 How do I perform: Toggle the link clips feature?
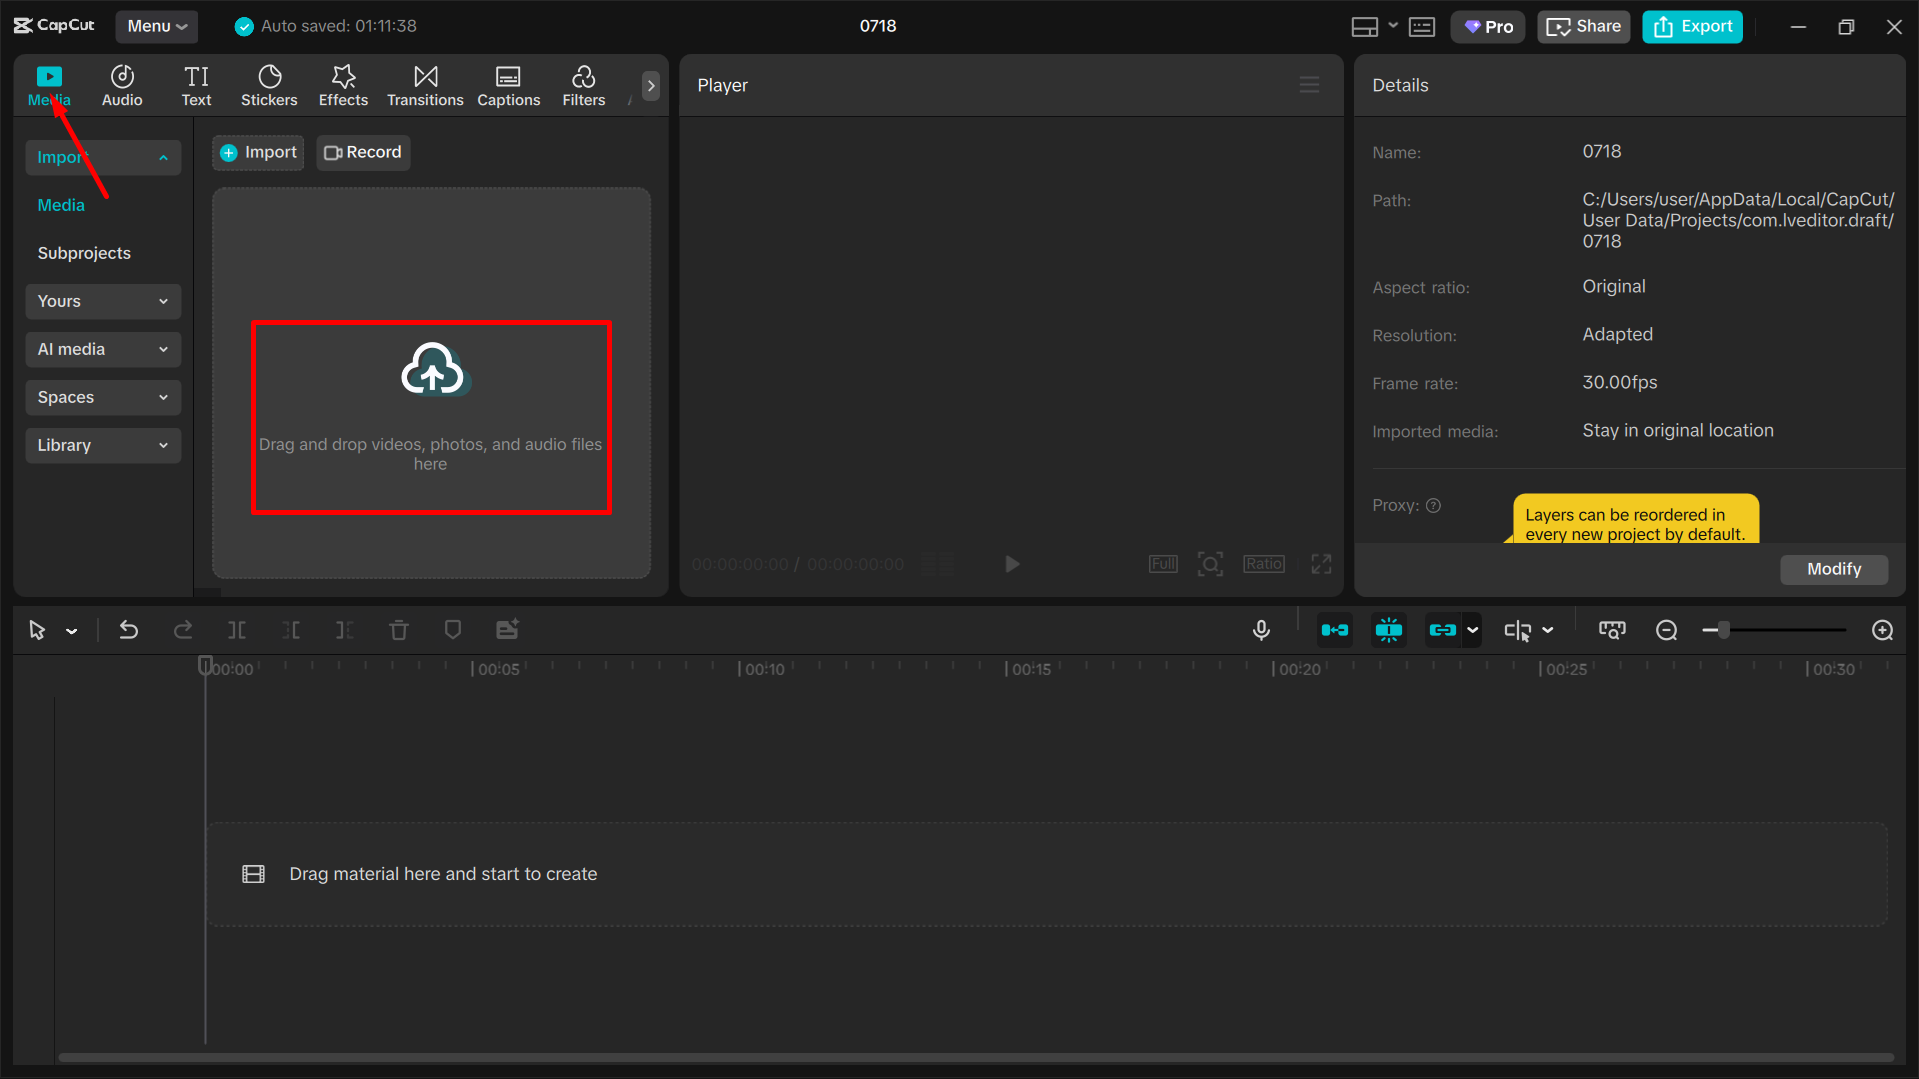point(1443,630)
